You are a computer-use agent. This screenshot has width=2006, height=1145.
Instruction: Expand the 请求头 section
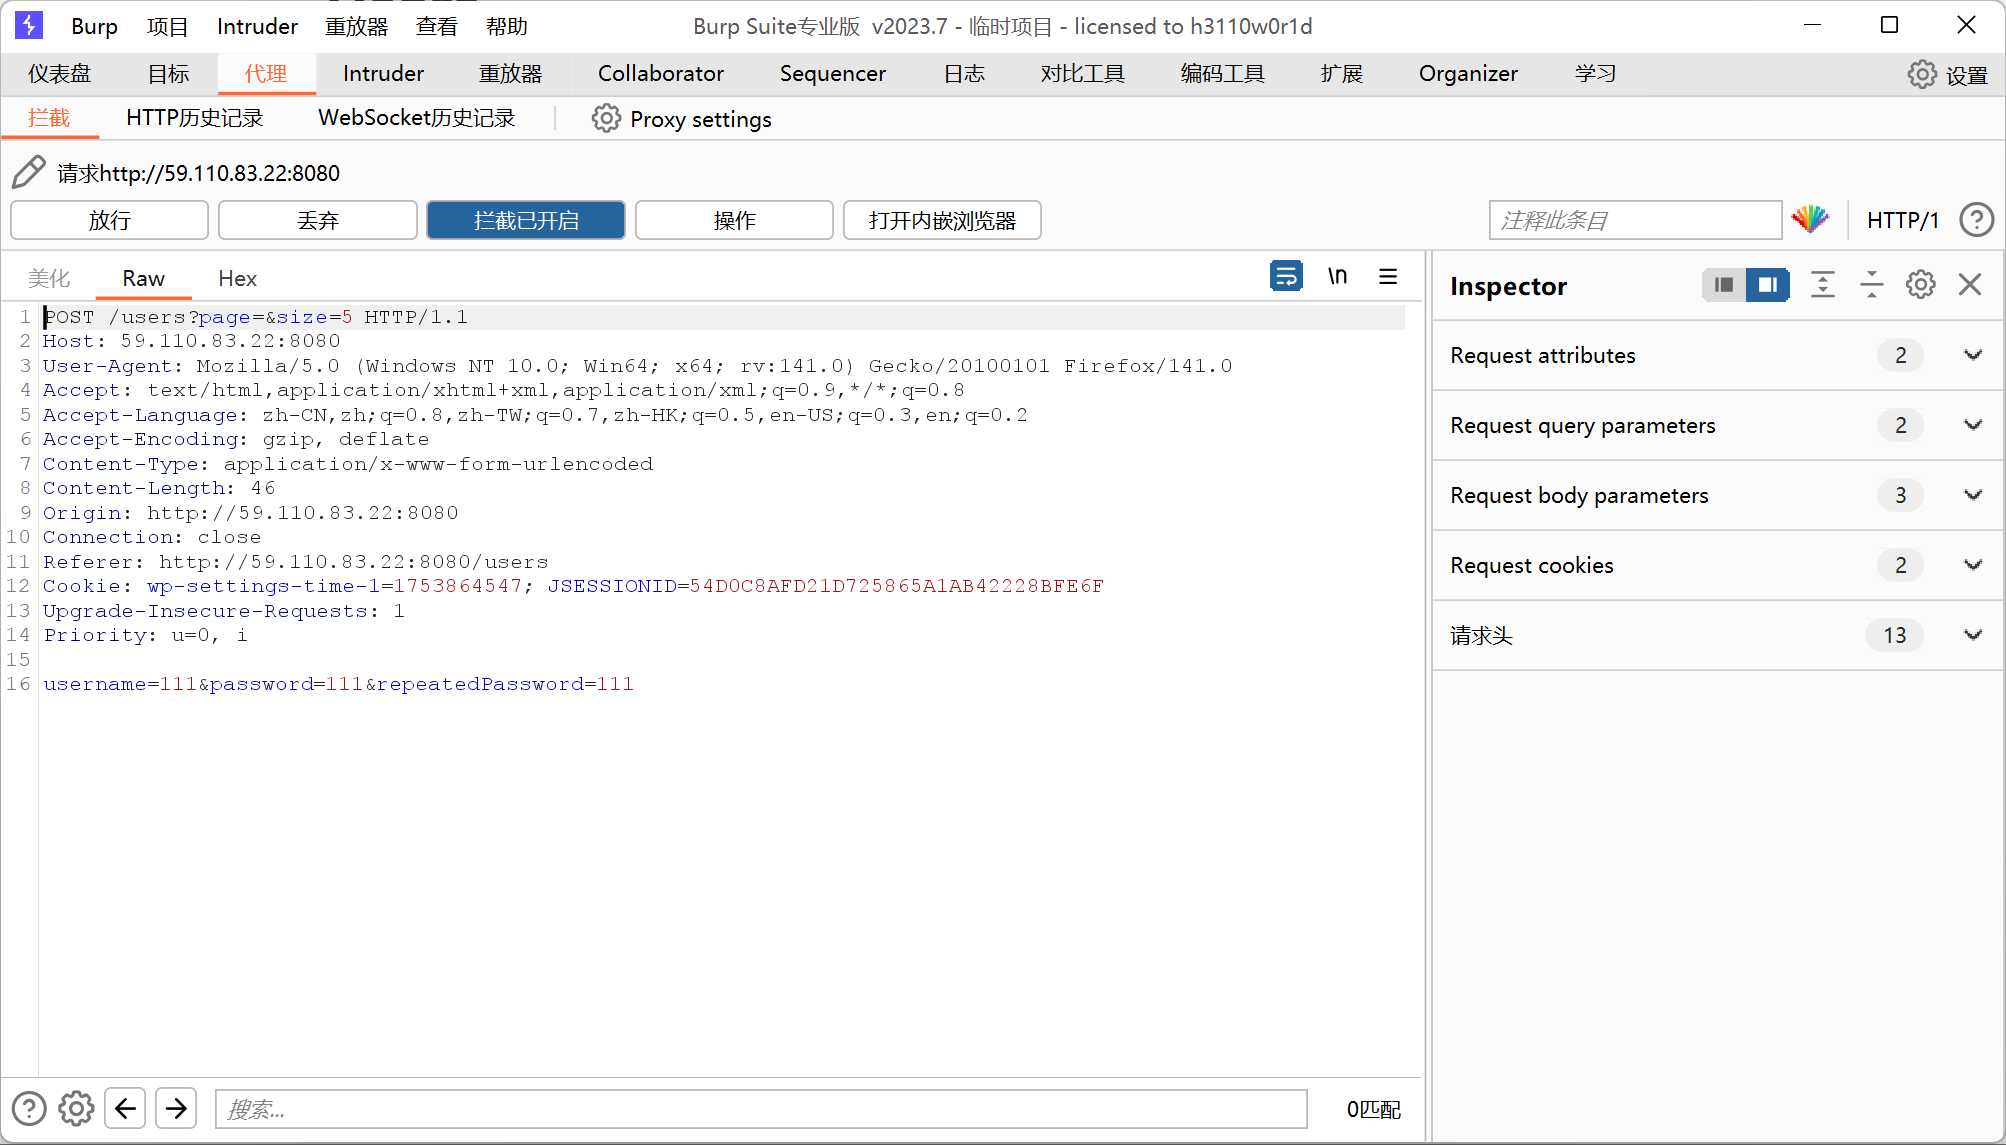point(1718,635)
